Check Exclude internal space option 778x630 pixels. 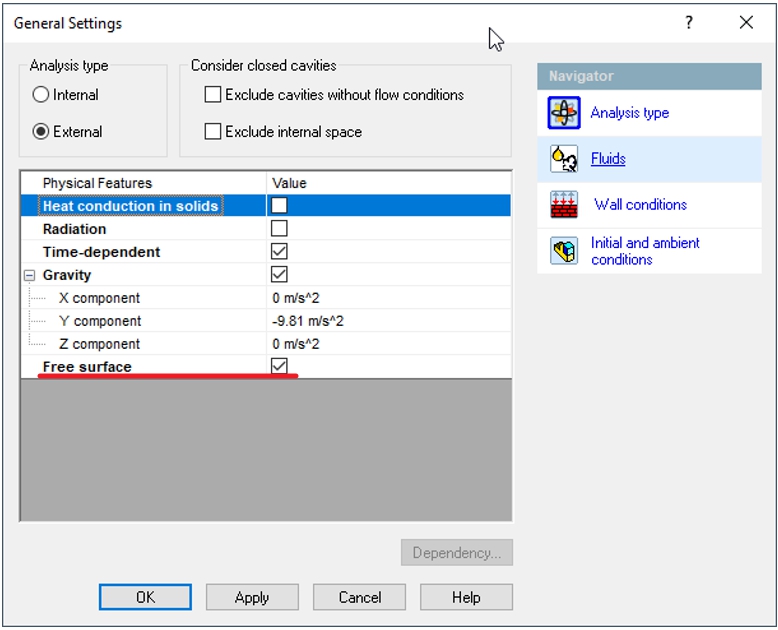click(213, 132)
